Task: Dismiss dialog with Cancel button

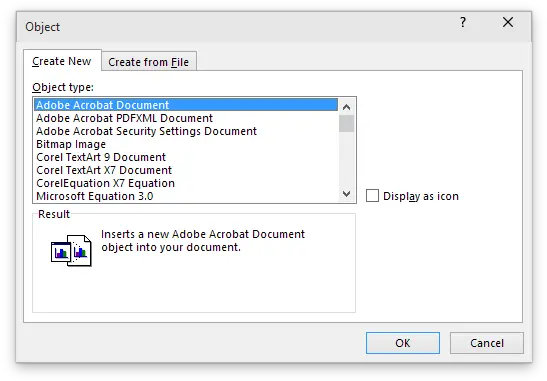Action: (487, 343)
